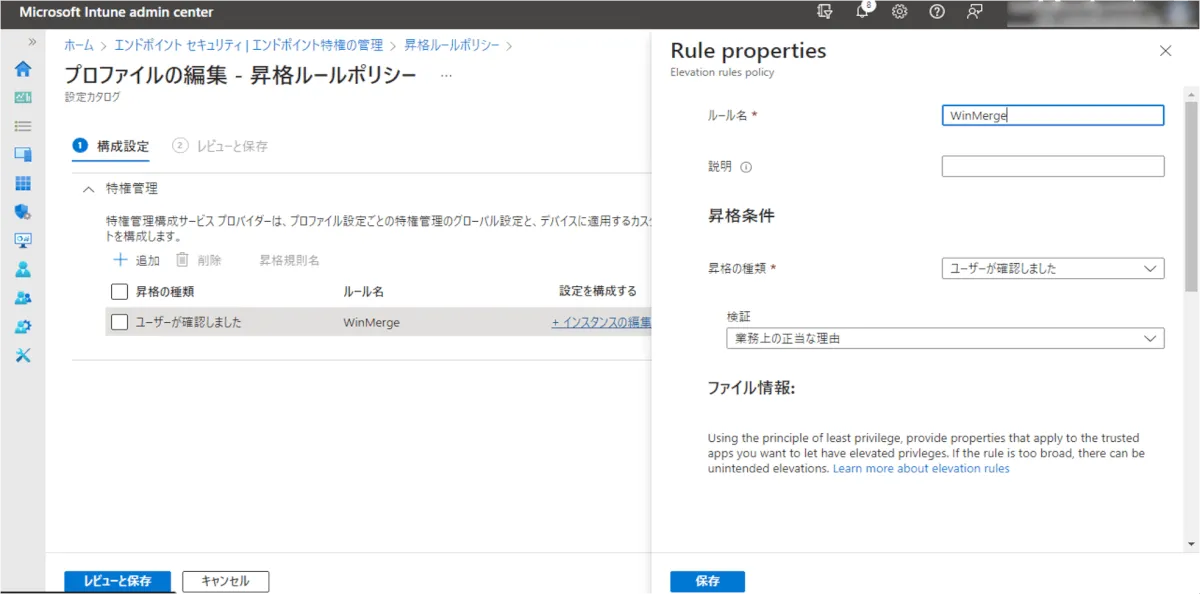1200x594 pixels.
Task: Click info icon next to 説明
Action: tap(746, 167)
